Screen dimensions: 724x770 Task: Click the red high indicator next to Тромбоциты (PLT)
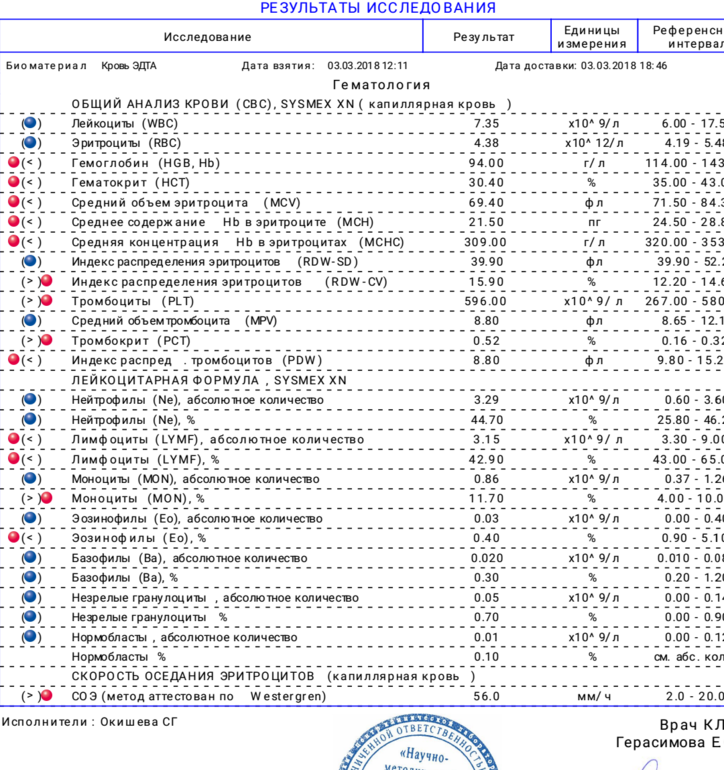pyautogui.click(x=46, y=301)
